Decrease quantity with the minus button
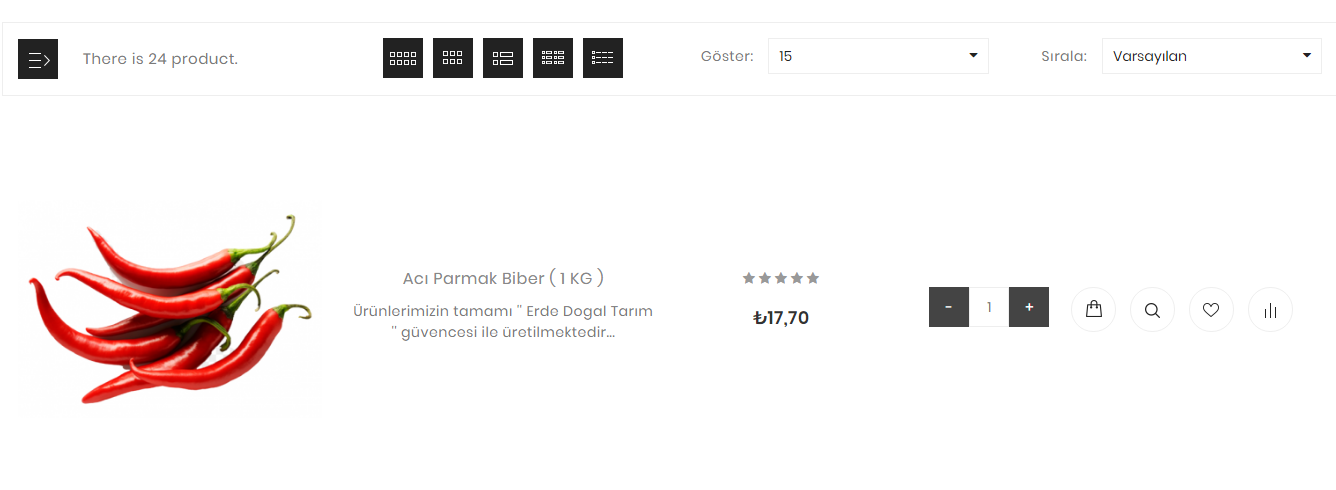The height and width of the screenshot is (490, 1336). click(949, 307)
